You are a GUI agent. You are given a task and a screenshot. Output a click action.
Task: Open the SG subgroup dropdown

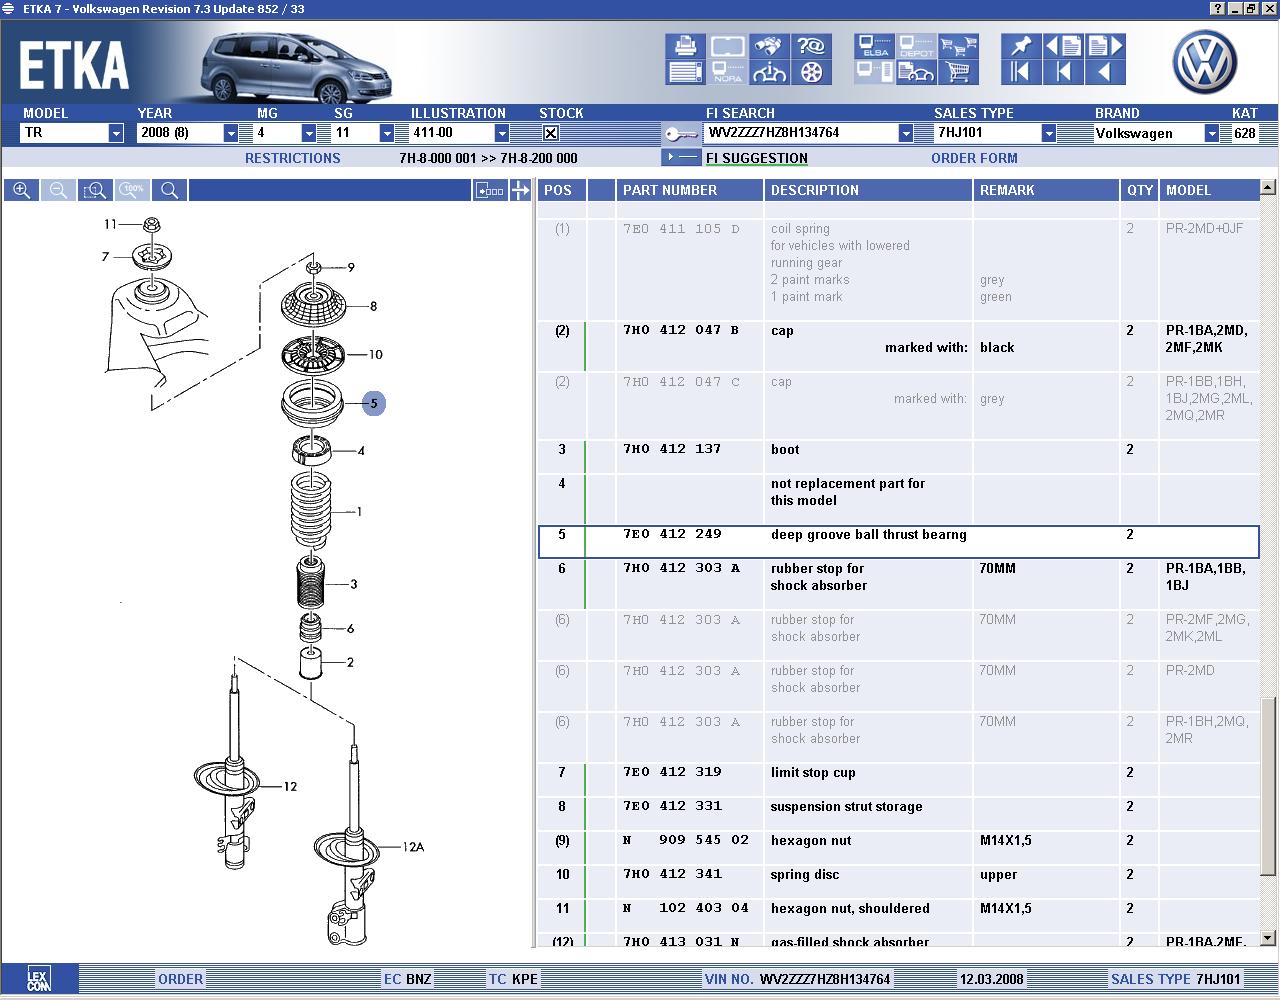point(387,133)
